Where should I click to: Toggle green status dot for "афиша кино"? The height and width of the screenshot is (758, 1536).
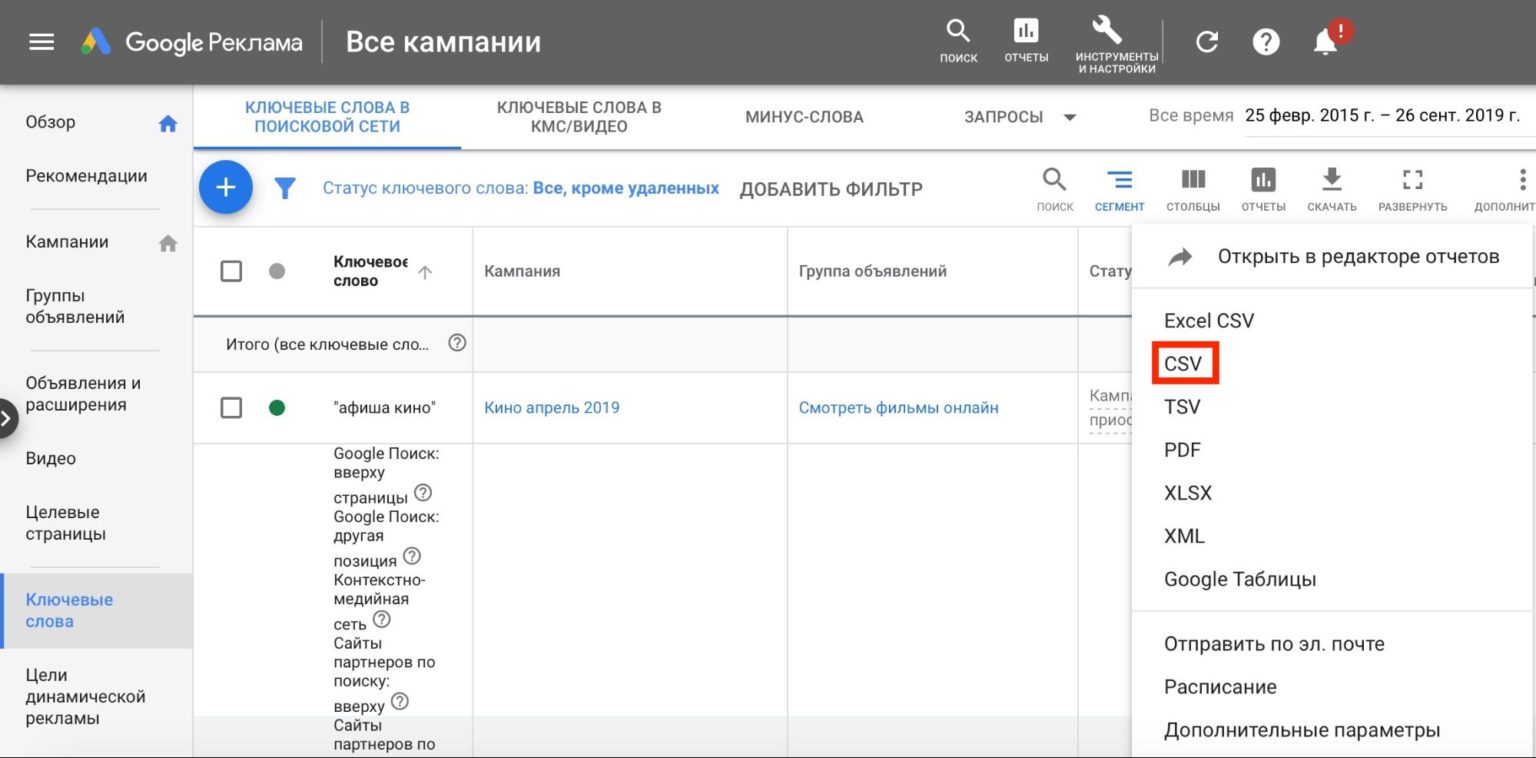[x=277, y=408]
